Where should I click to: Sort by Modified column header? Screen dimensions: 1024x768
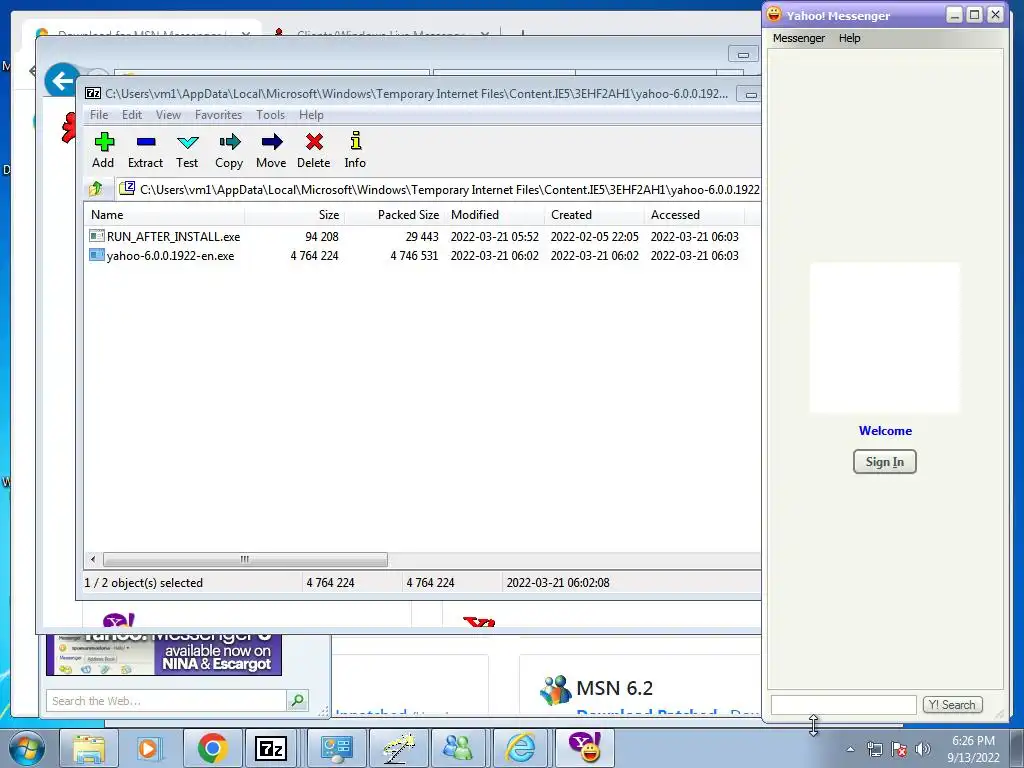click(x=494, y=215)
